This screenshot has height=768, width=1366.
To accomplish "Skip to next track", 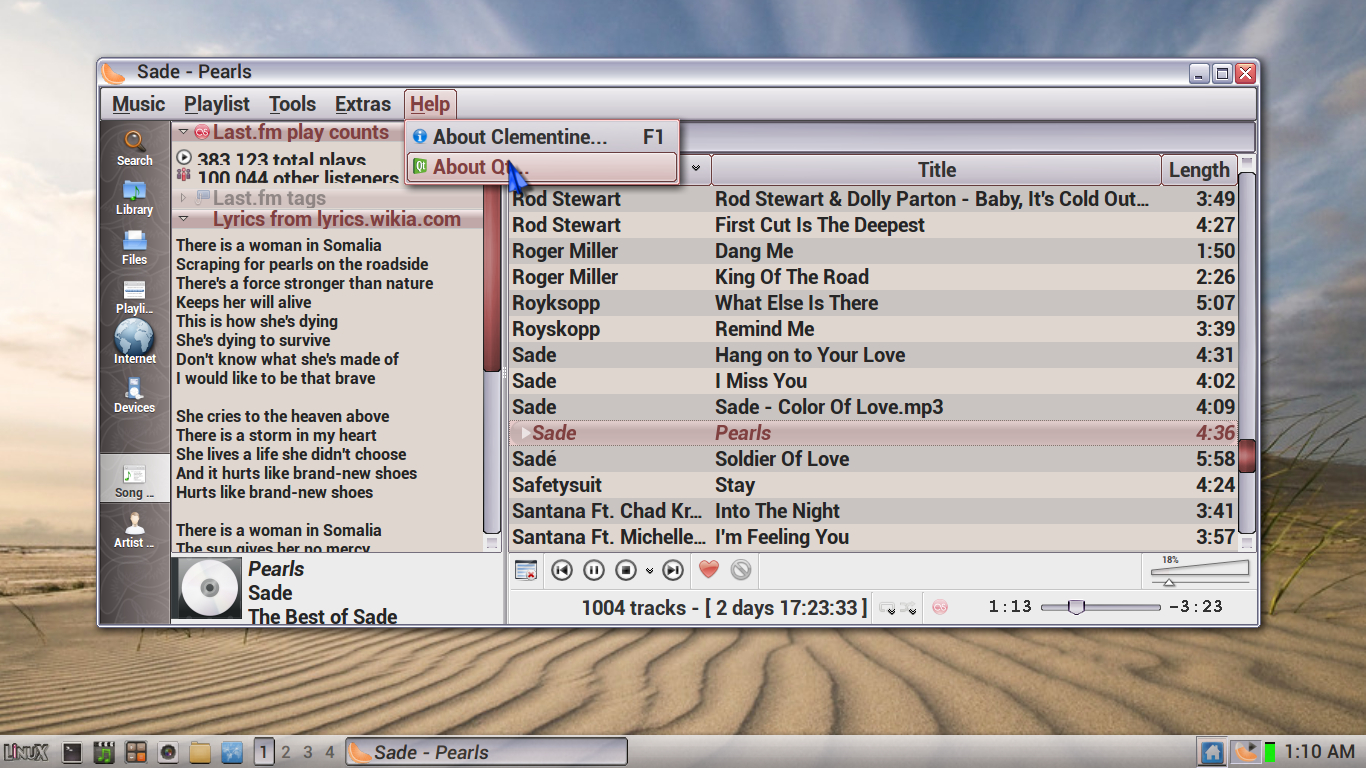I will (x=673, y=570).
